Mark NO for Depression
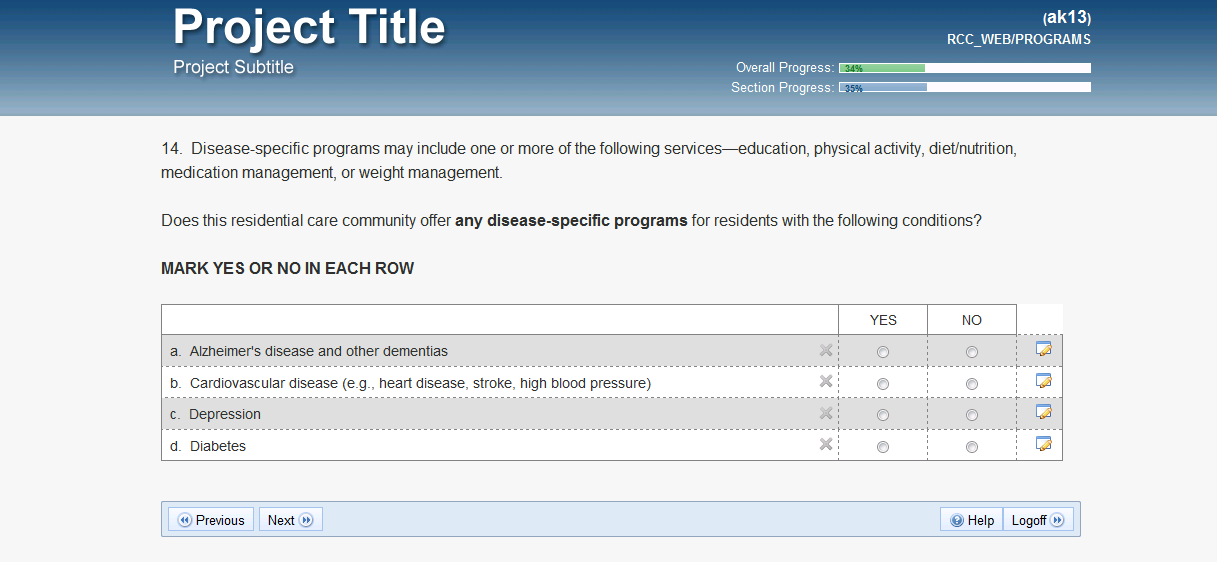Screen dimensions: 1217x562 point(972,415)
